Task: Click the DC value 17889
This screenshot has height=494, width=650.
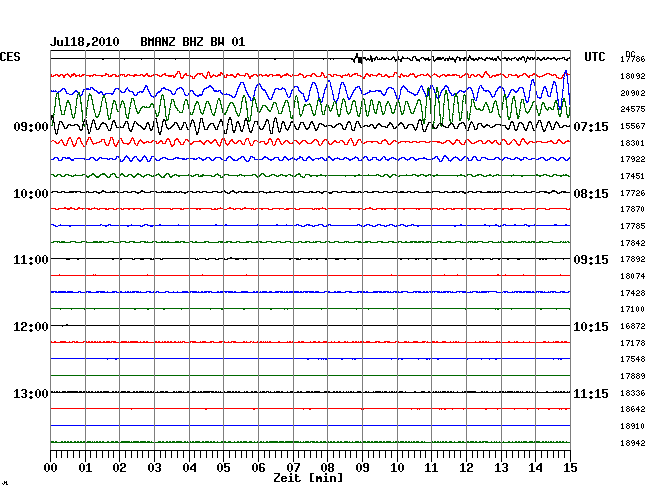Action: coord(633,376)
